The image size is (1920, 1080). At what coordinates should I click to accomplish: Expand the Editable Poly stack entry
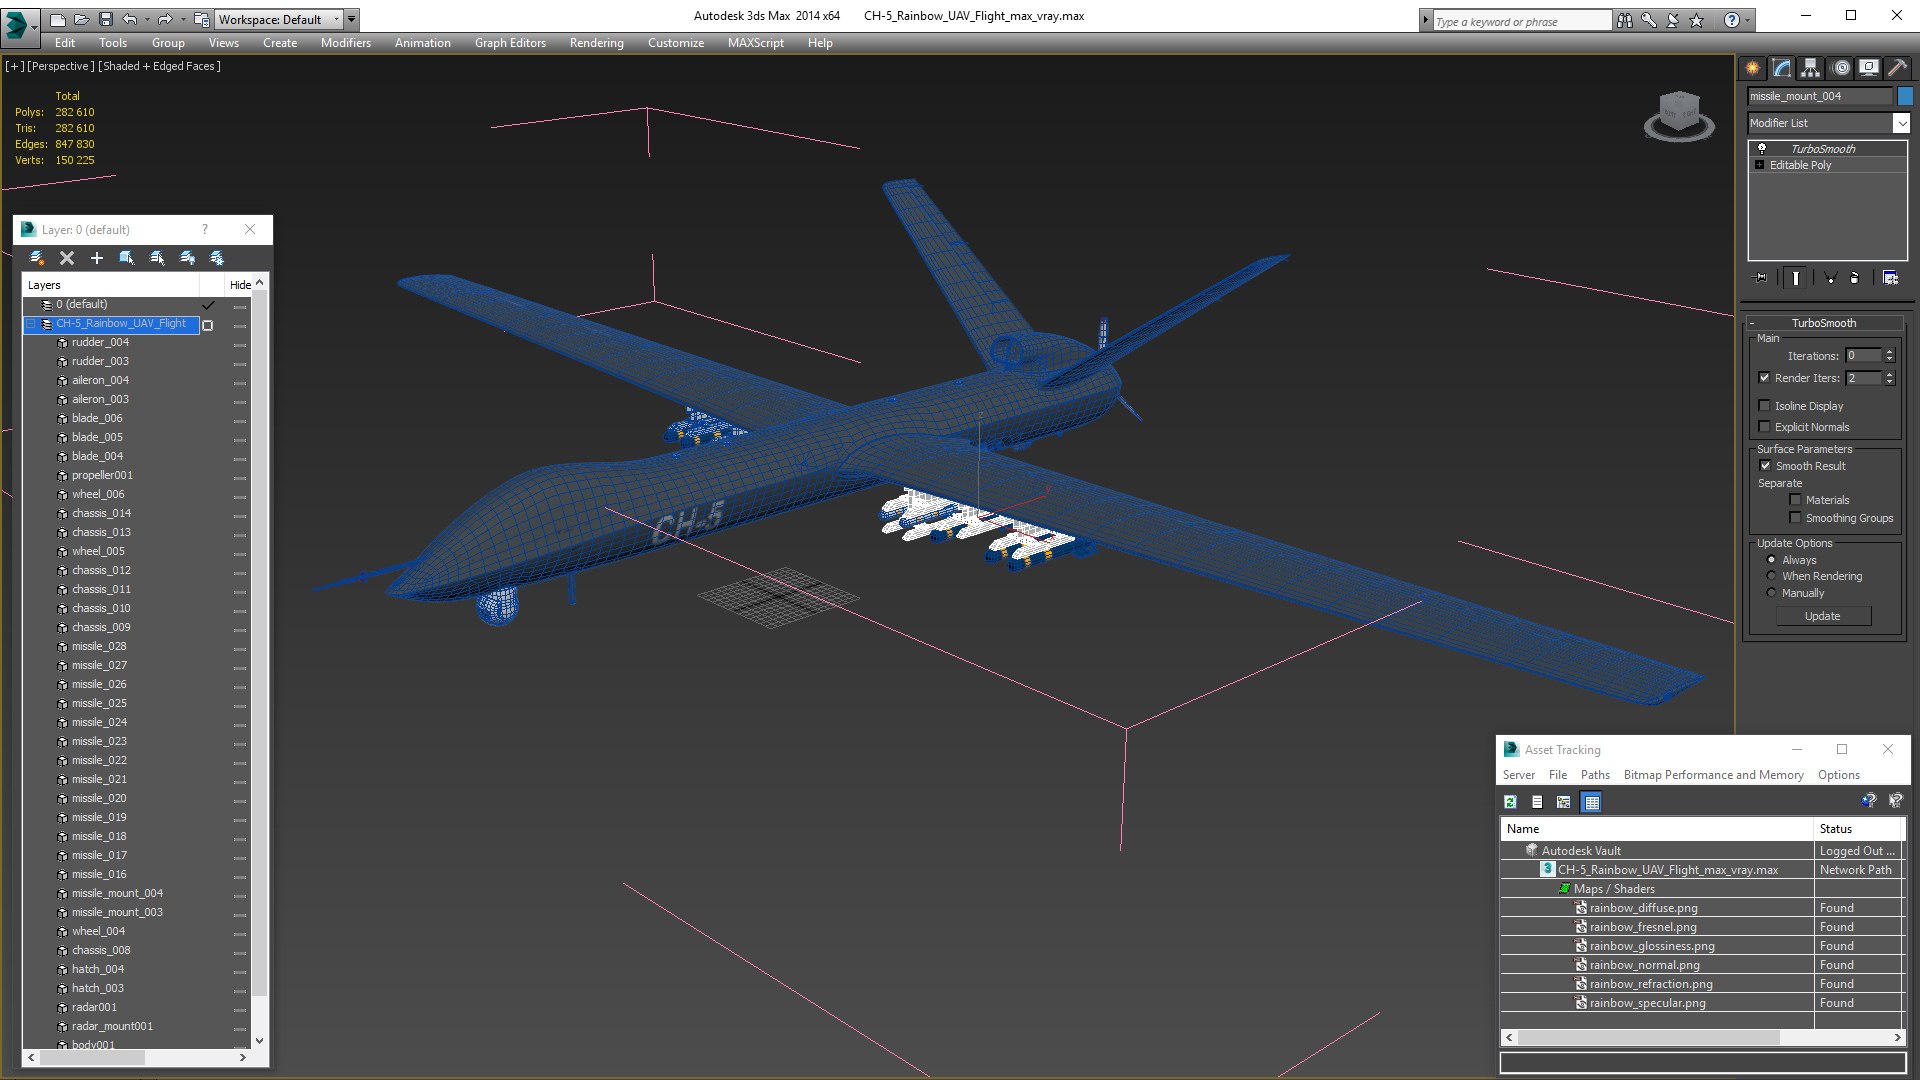click(1760, 165)
